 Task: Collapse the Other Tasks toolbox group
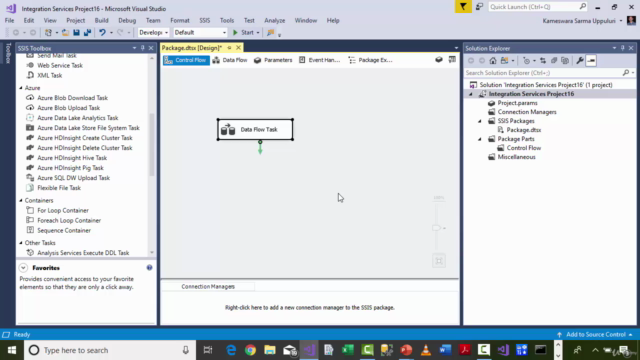[x=21, y=243]
